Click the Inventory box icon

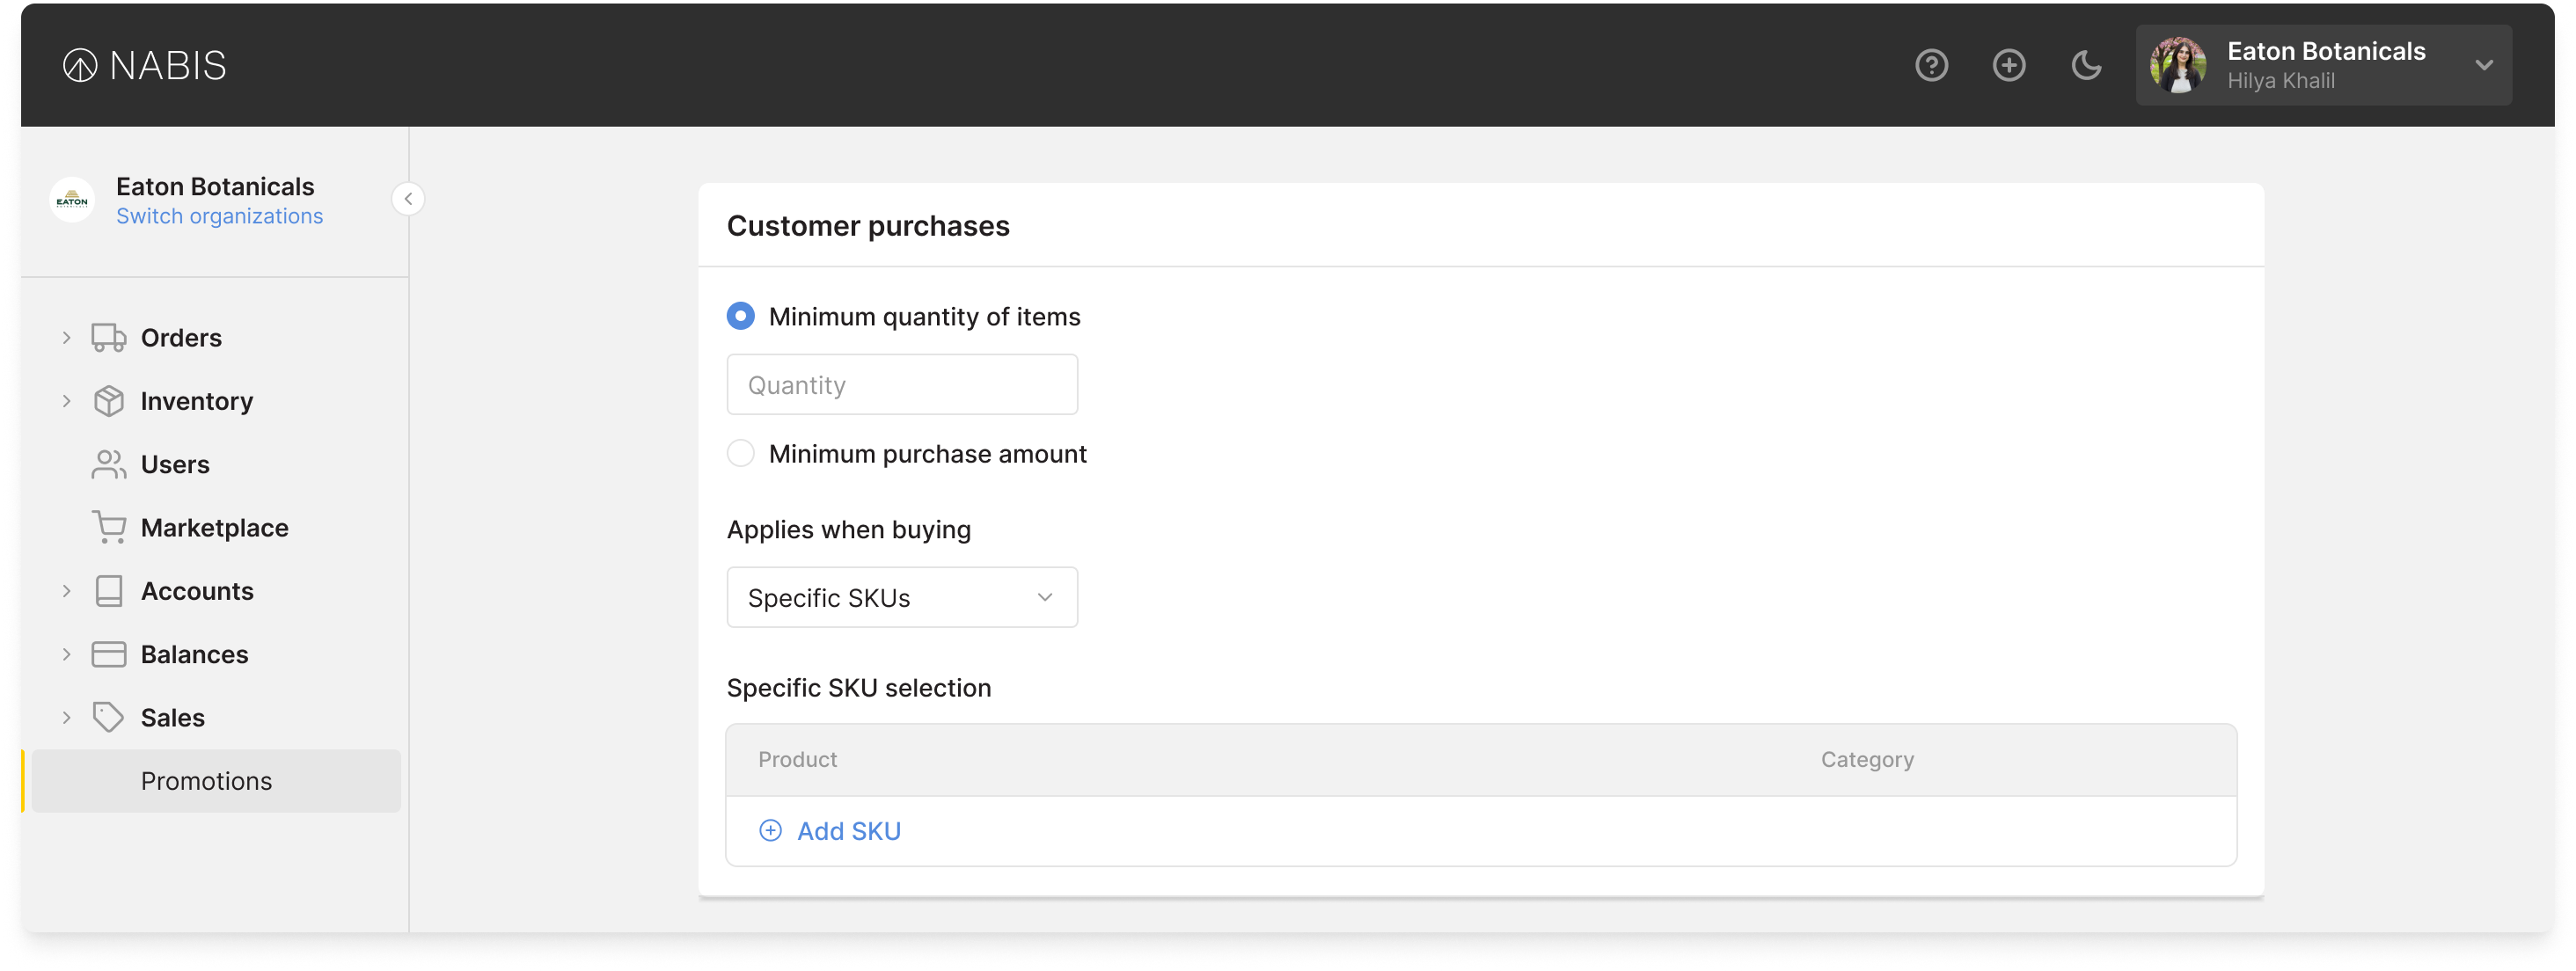coord(108,400)
